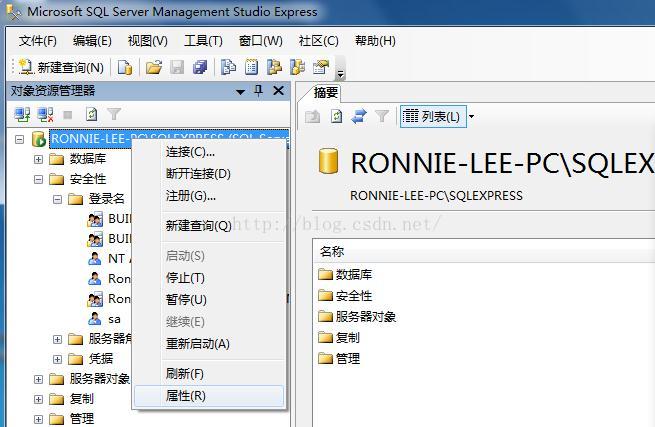The height and width of the screenshot is (427, 655).
Task: Click the save all icon
Action: [200, 67]
